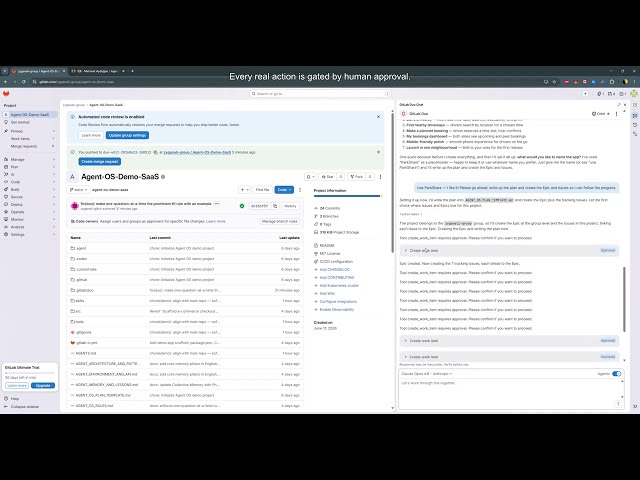Open the .gitignore file
The width and height of the screenshot is (640, 480).
[x=84, y=332]
